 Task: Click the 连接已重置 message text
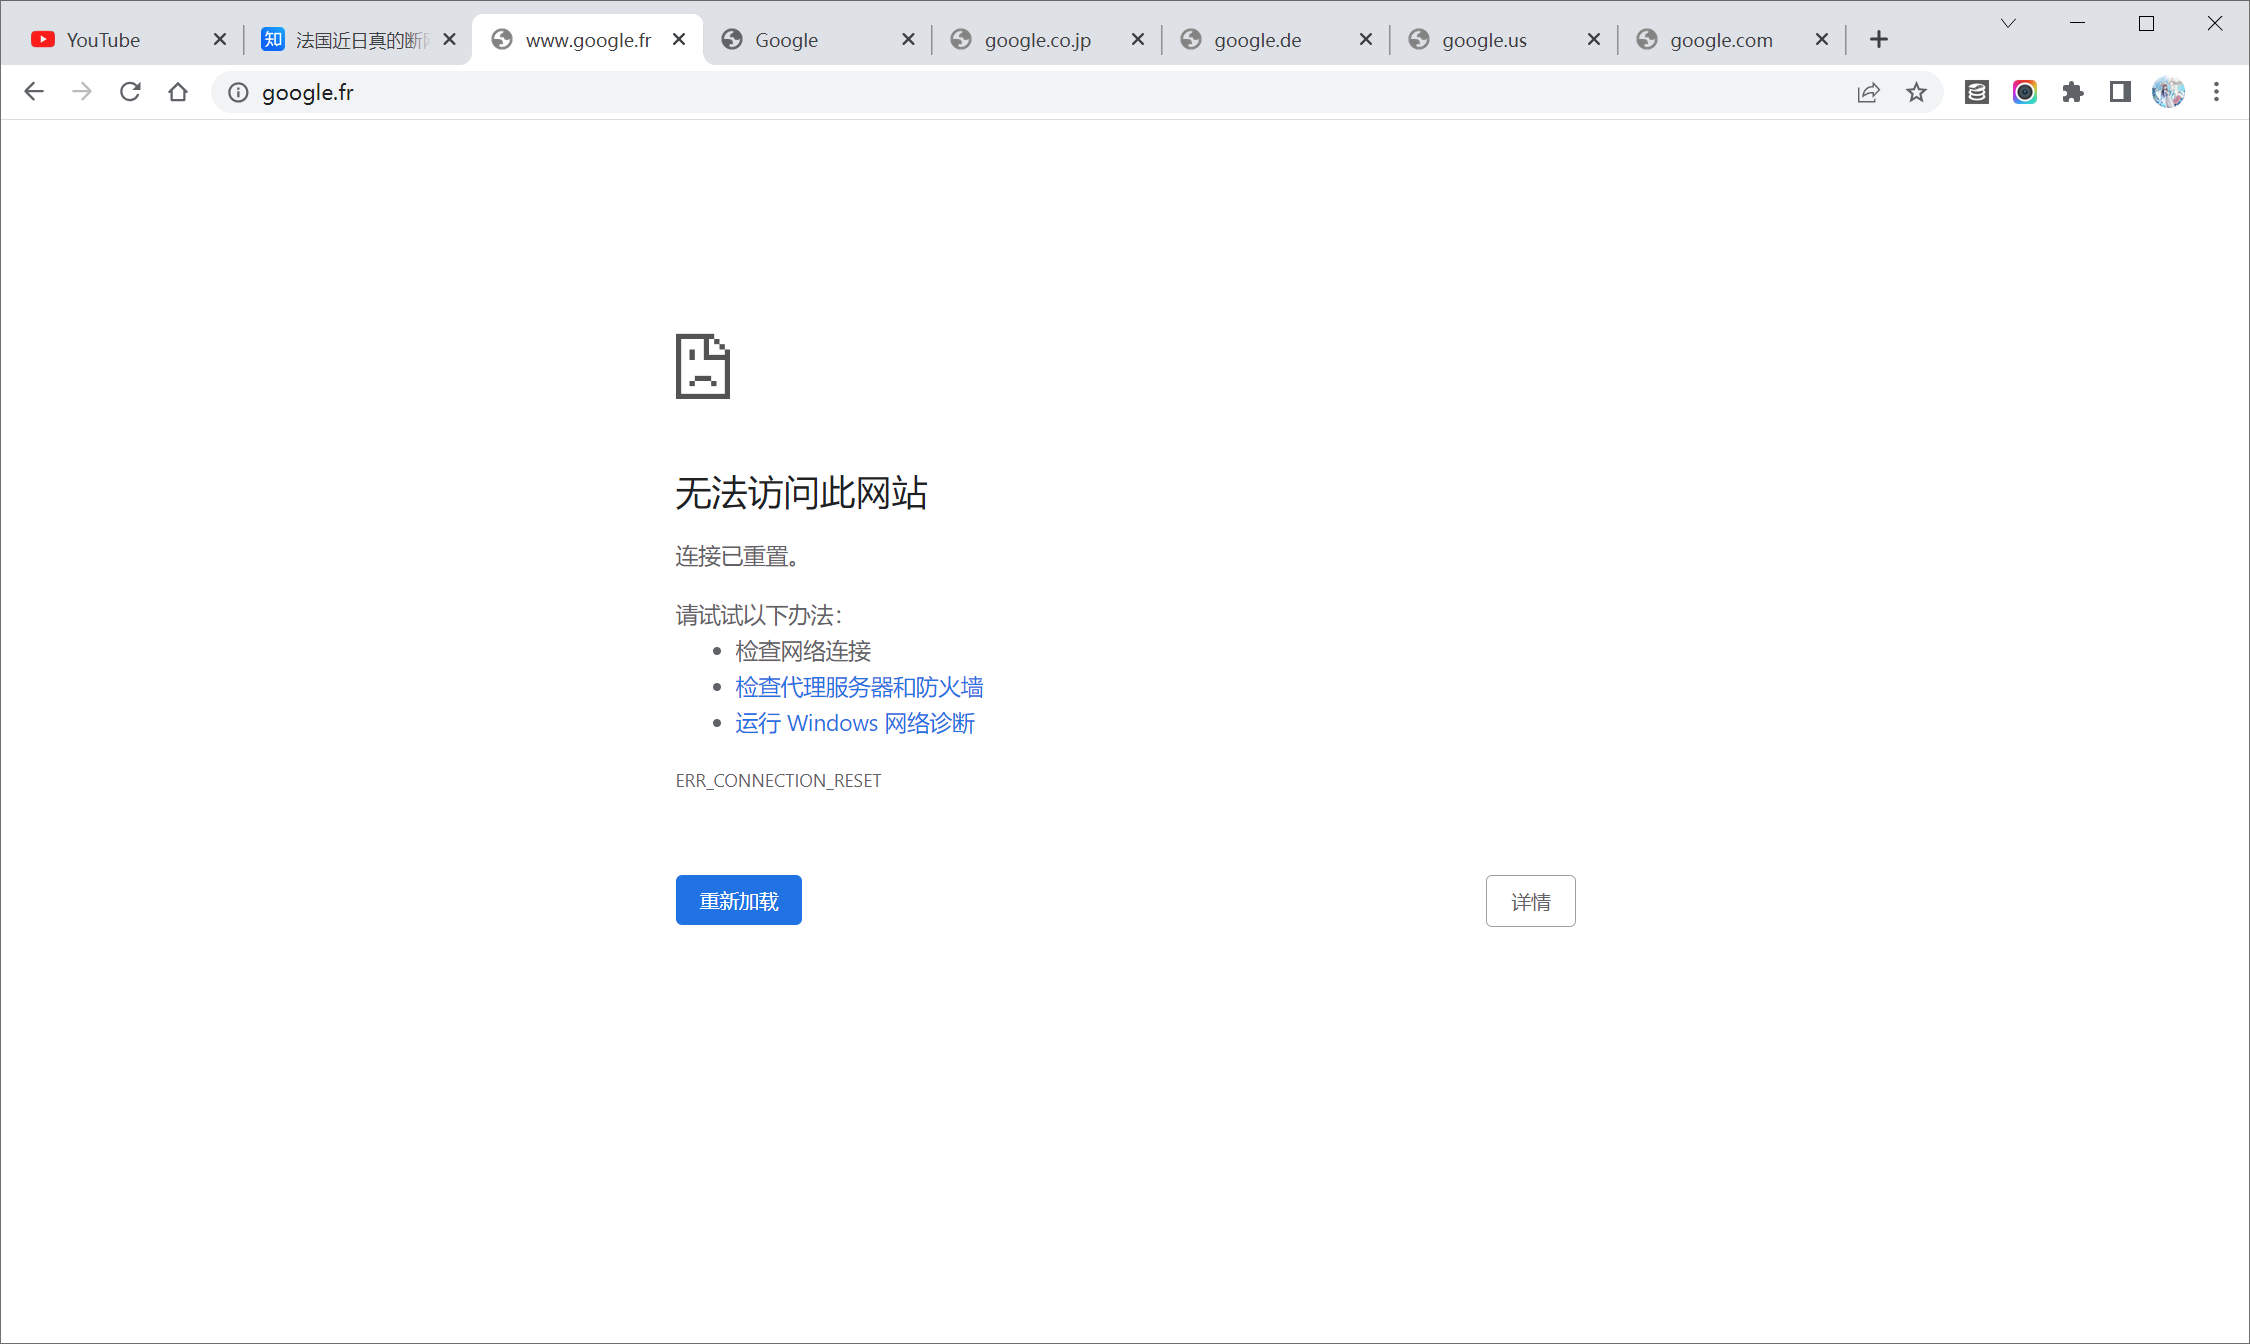pos(738,556)
